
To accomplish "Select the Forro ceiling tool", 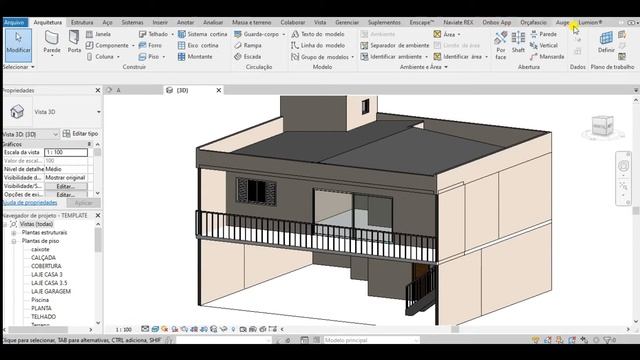I will click(x=151, y=45).
